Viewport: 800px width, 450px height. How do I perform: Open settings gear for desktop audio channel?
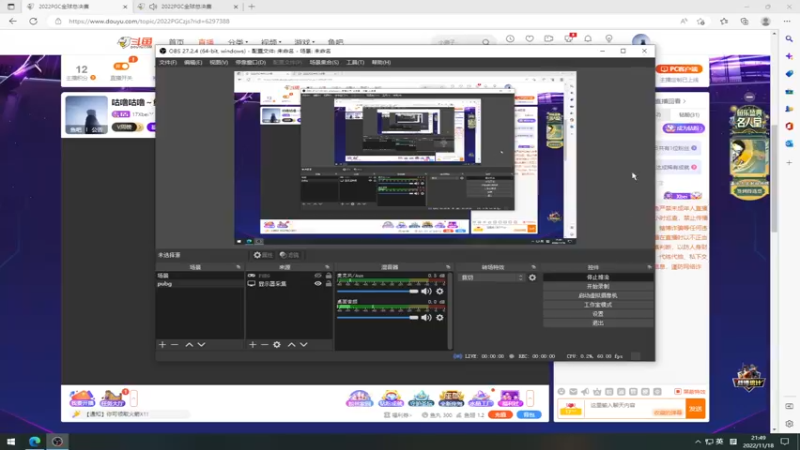pyautogui.click(x=440, y=317)
